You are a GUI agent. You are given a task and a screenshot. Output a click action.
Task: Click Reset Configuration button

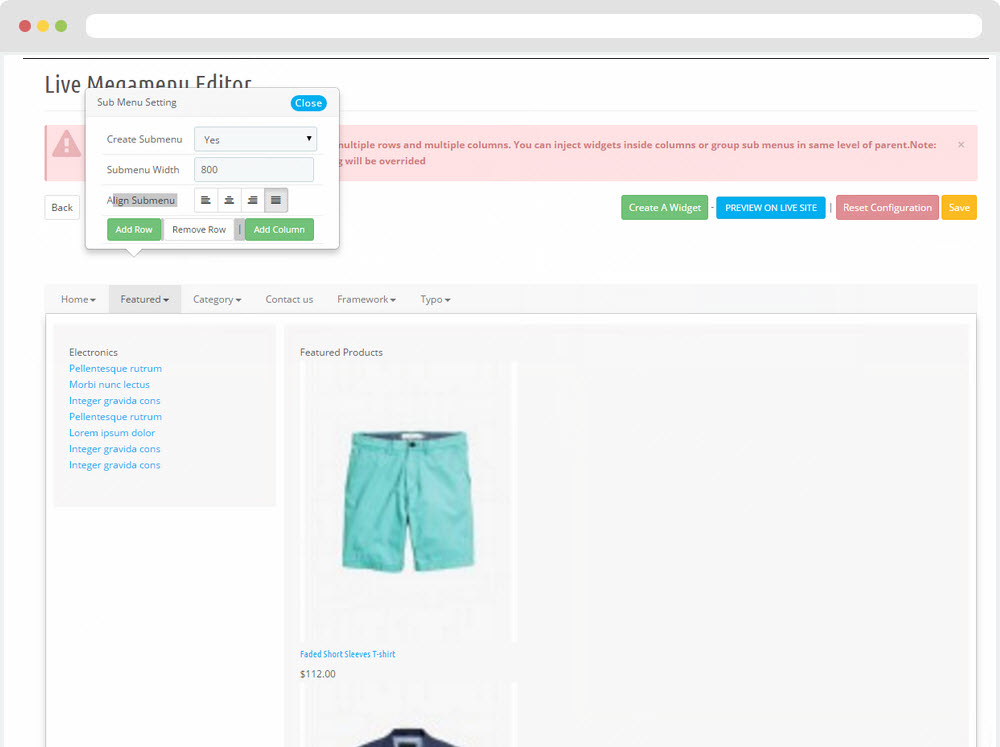point(887,207)
